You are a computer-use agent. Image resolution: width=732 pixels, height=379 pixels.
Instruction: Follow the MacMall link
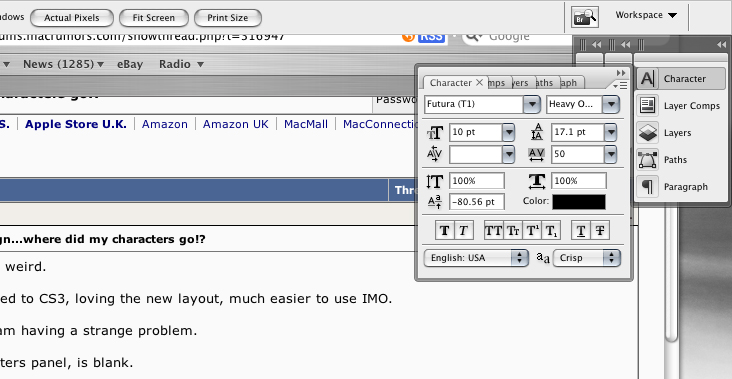click(x=306, y=124)
